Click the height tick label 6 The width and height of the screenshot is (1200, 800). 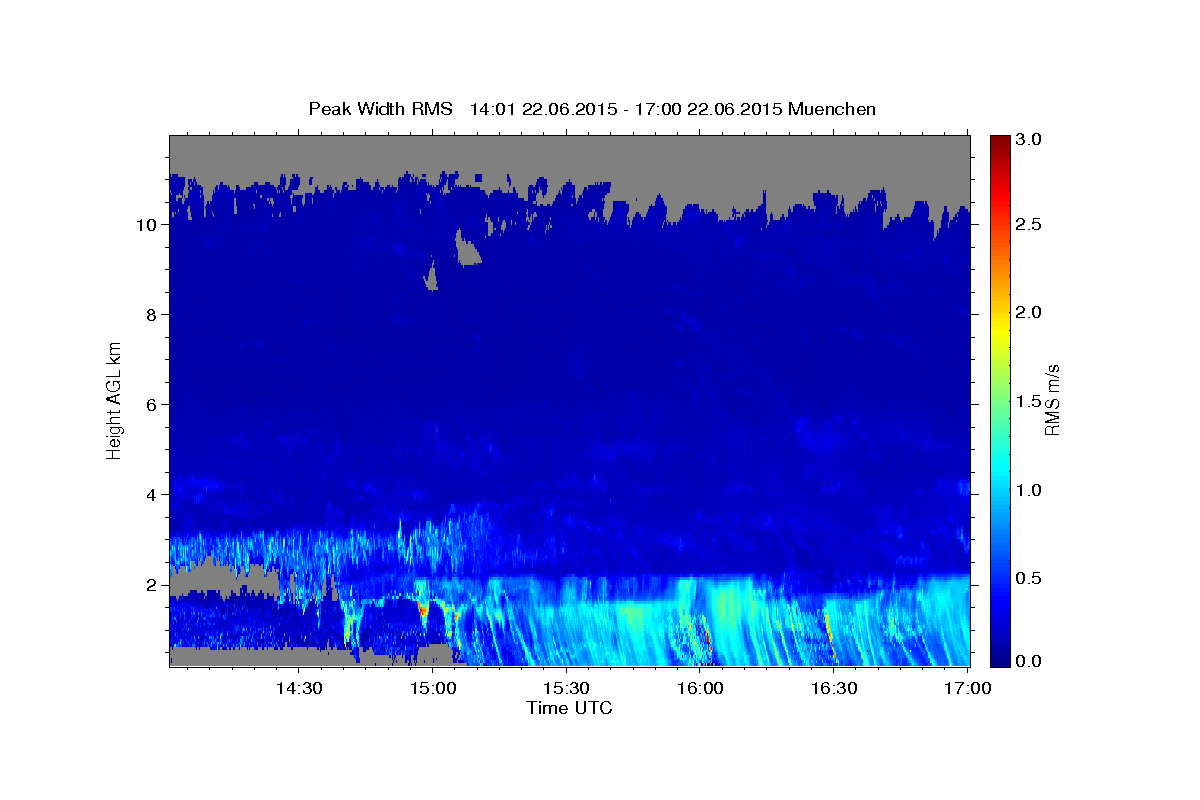pos(151,405)
